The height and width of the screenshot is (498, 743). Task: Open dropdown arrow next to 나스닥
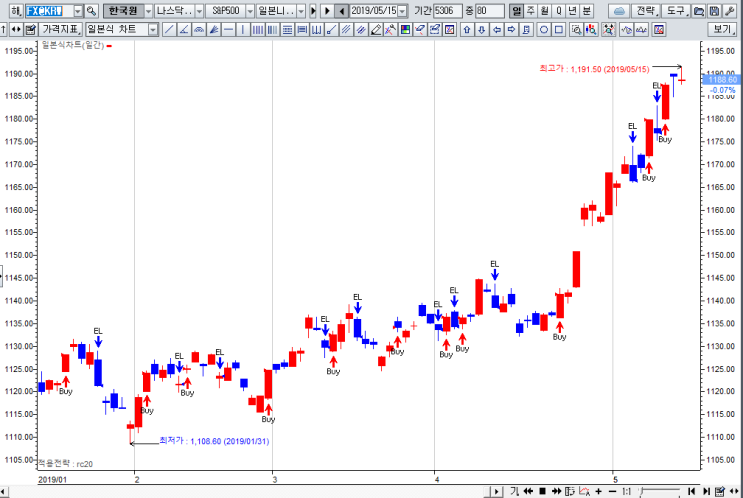click(199, 11)
